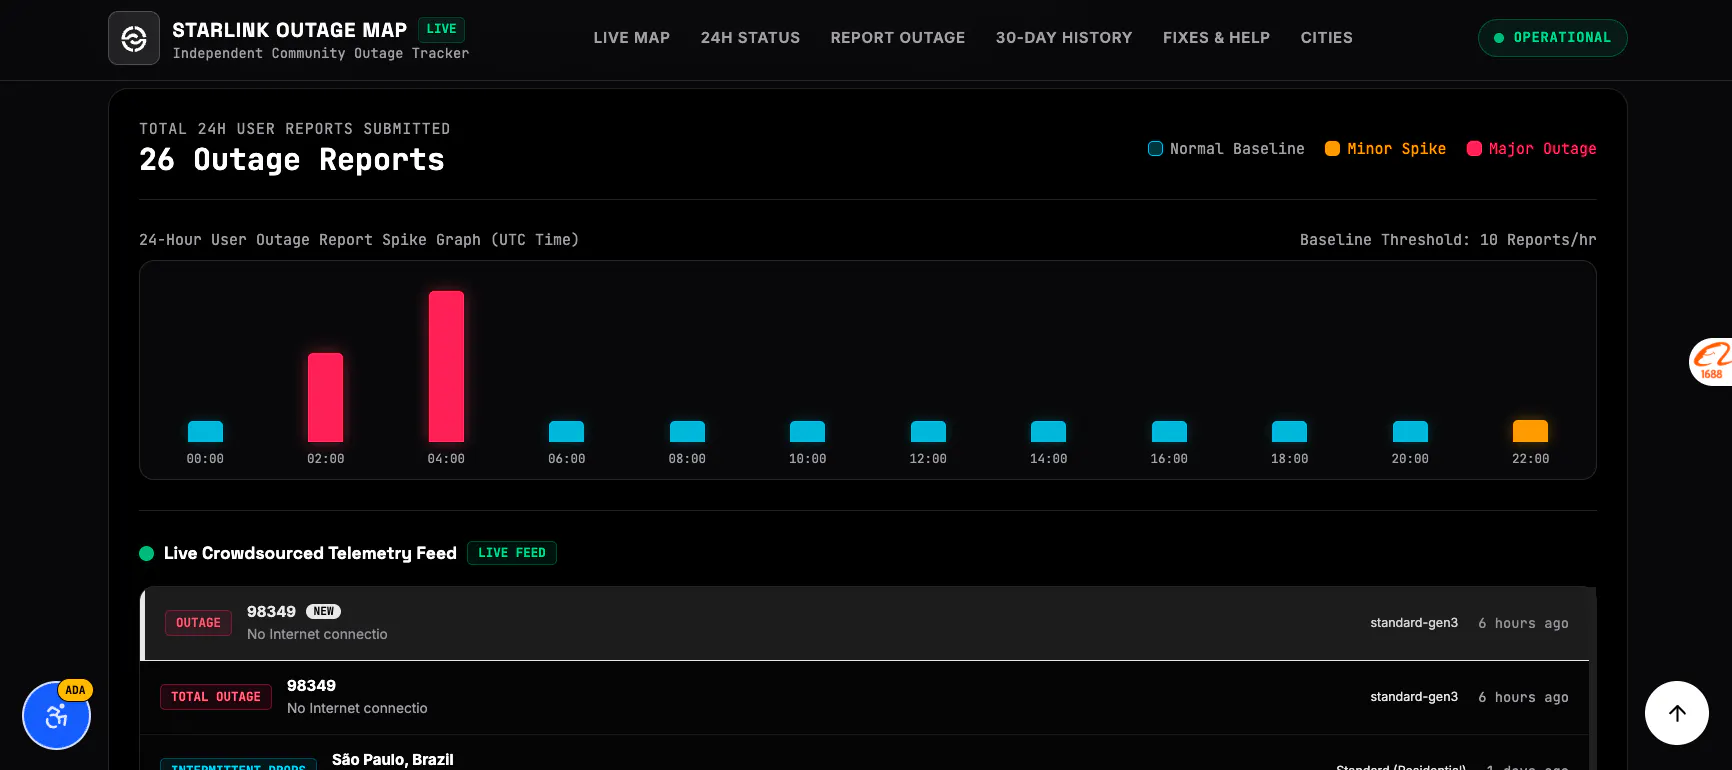This screenshot has width=1732, height=770.
Task: Click the scroll-to-top arrow button
Action: coord(1677,713)
